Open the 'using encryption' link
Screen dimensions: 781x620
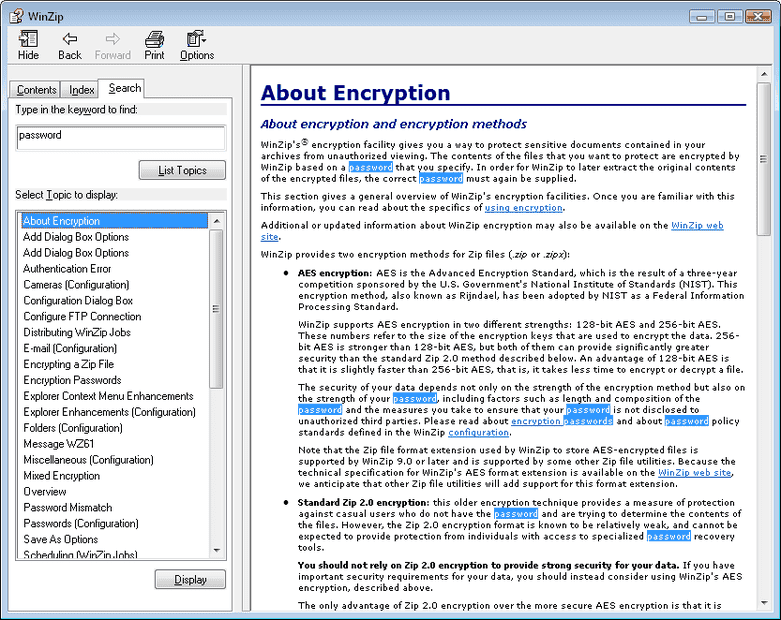coord(523,208)
